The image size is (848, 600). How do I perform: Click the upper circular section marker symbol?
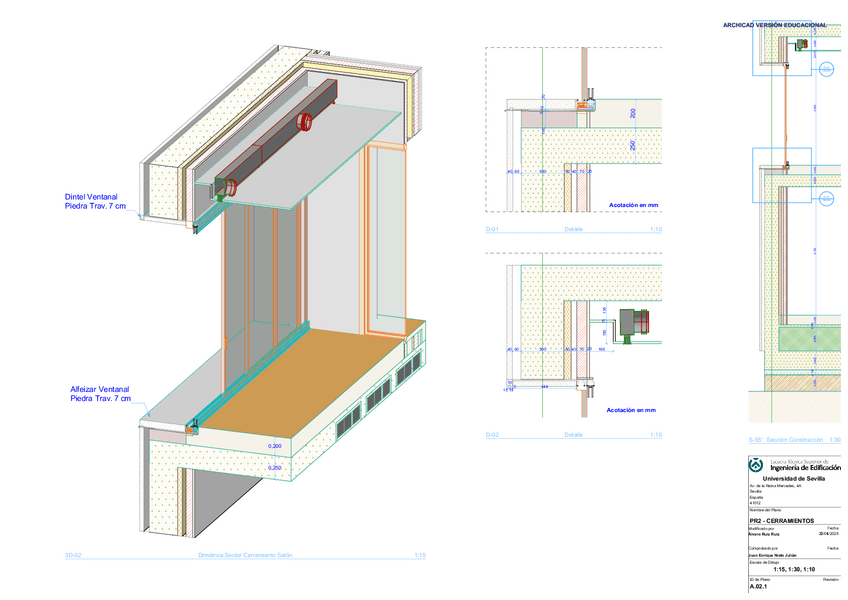(826, 69)
